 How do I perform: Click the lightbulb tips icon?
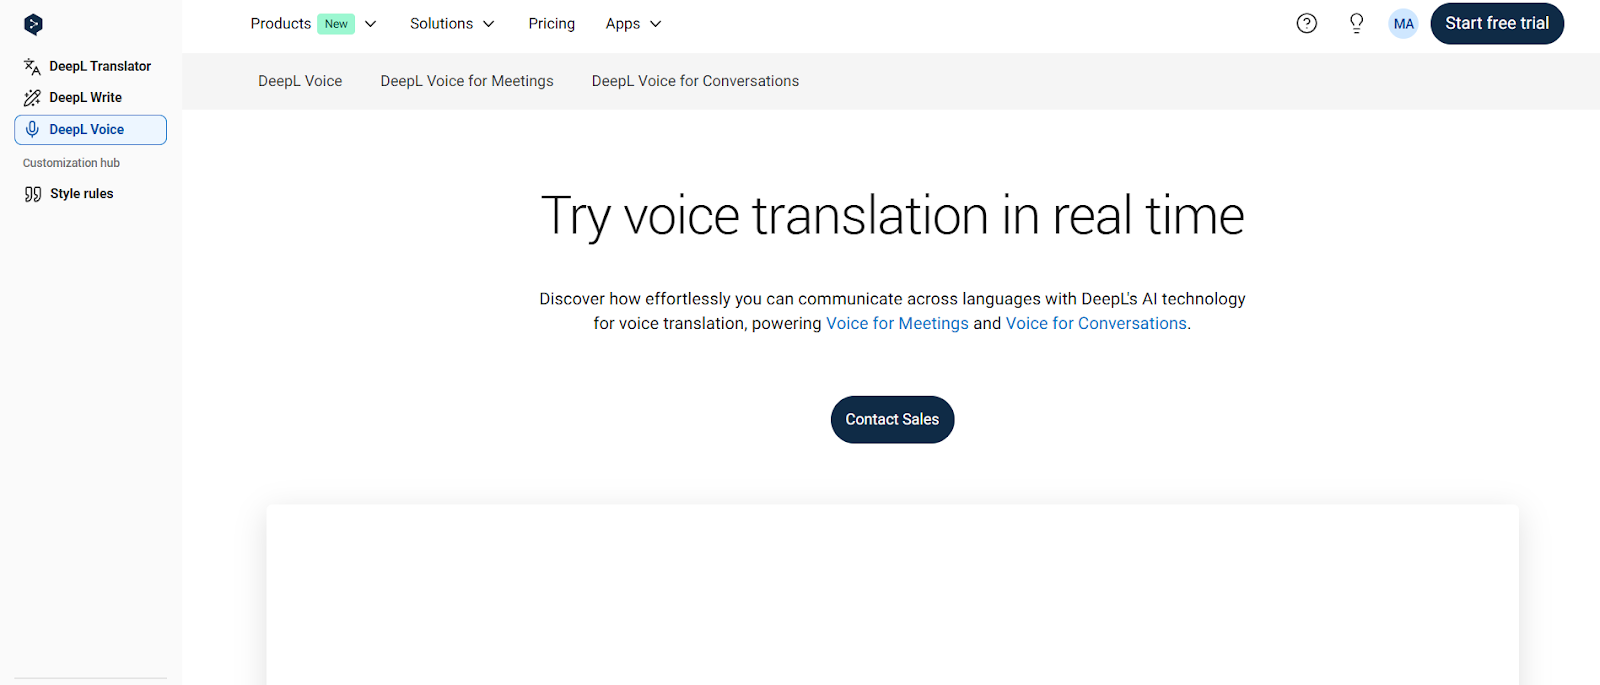1356,23
